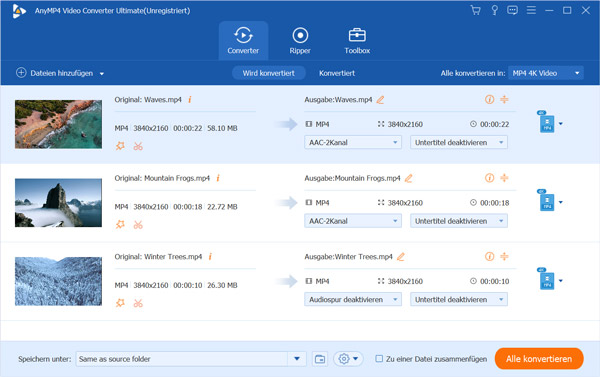Click the '58.10 MB' file size text
This screenshot has width=600, height=377.
coord(222,128)
